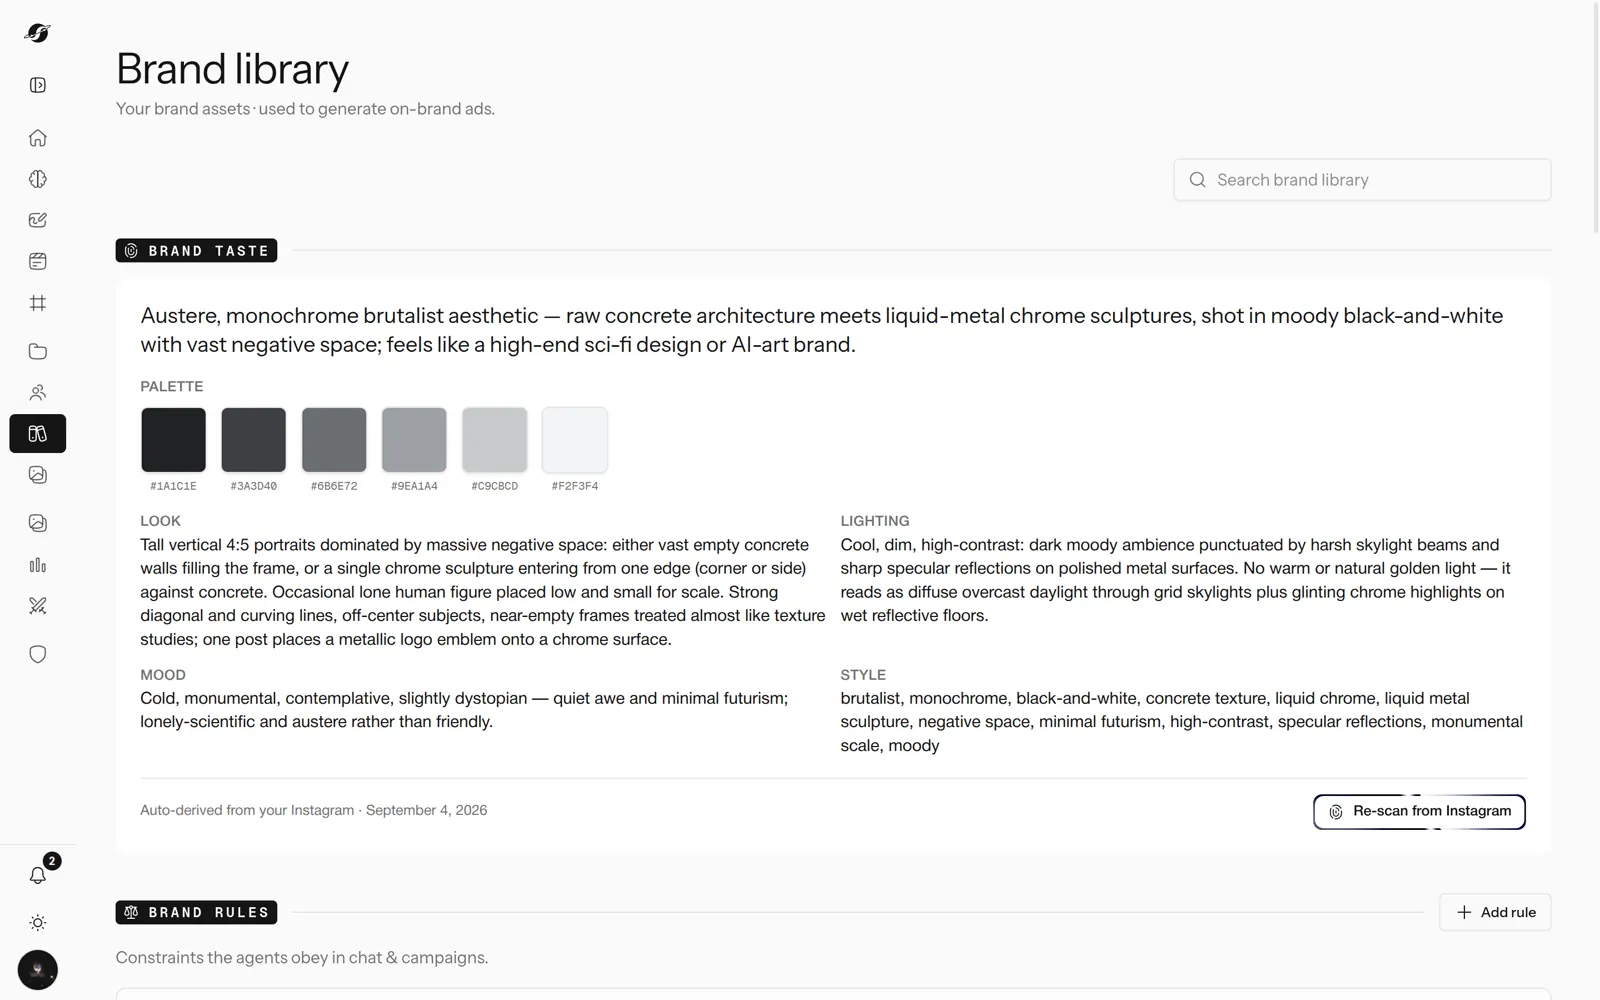Go to the Home icon in sidebar
This screenshot has width=1600, height=1000.
point(38,138)
